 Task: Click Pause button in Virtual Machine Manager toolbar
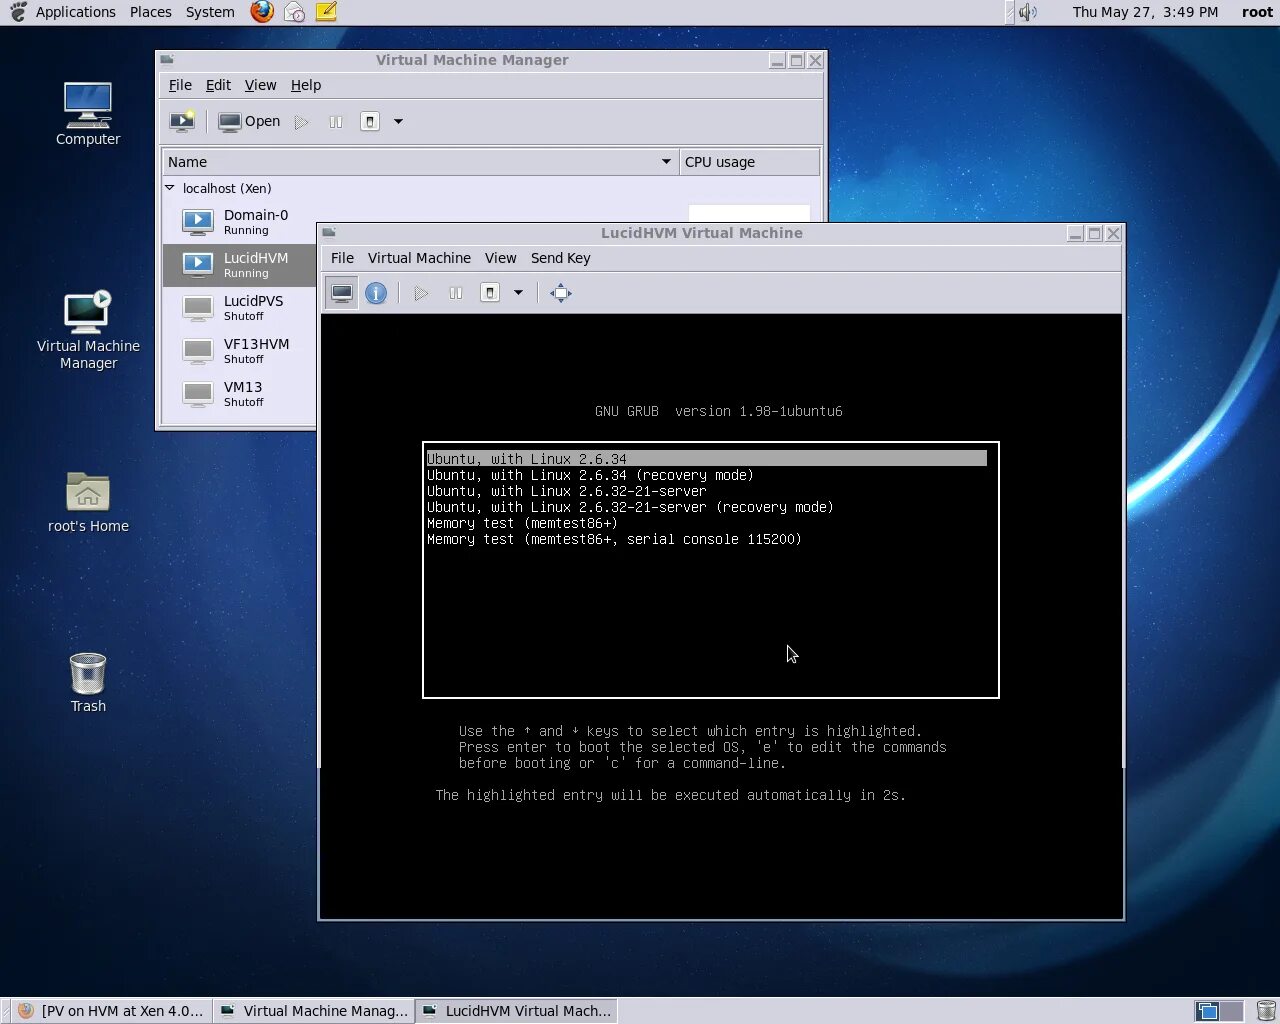click(335, 122)
